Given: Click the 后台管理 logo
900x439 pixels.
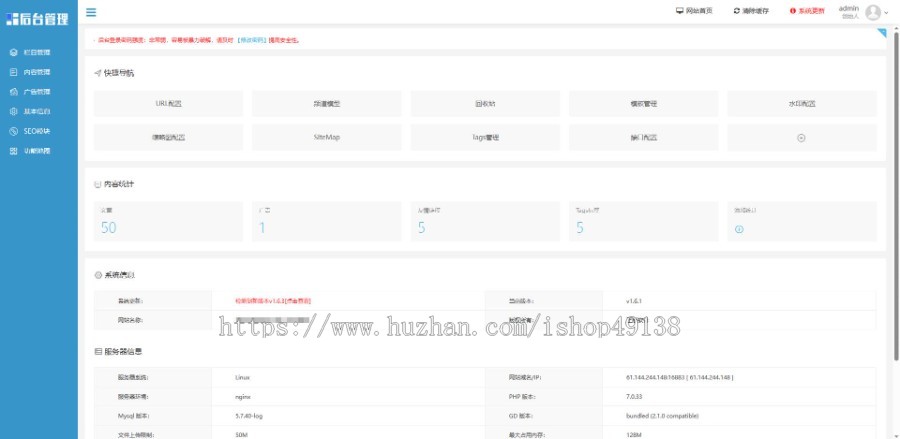Looking at the screenshot, I should (x=37, y=18).
